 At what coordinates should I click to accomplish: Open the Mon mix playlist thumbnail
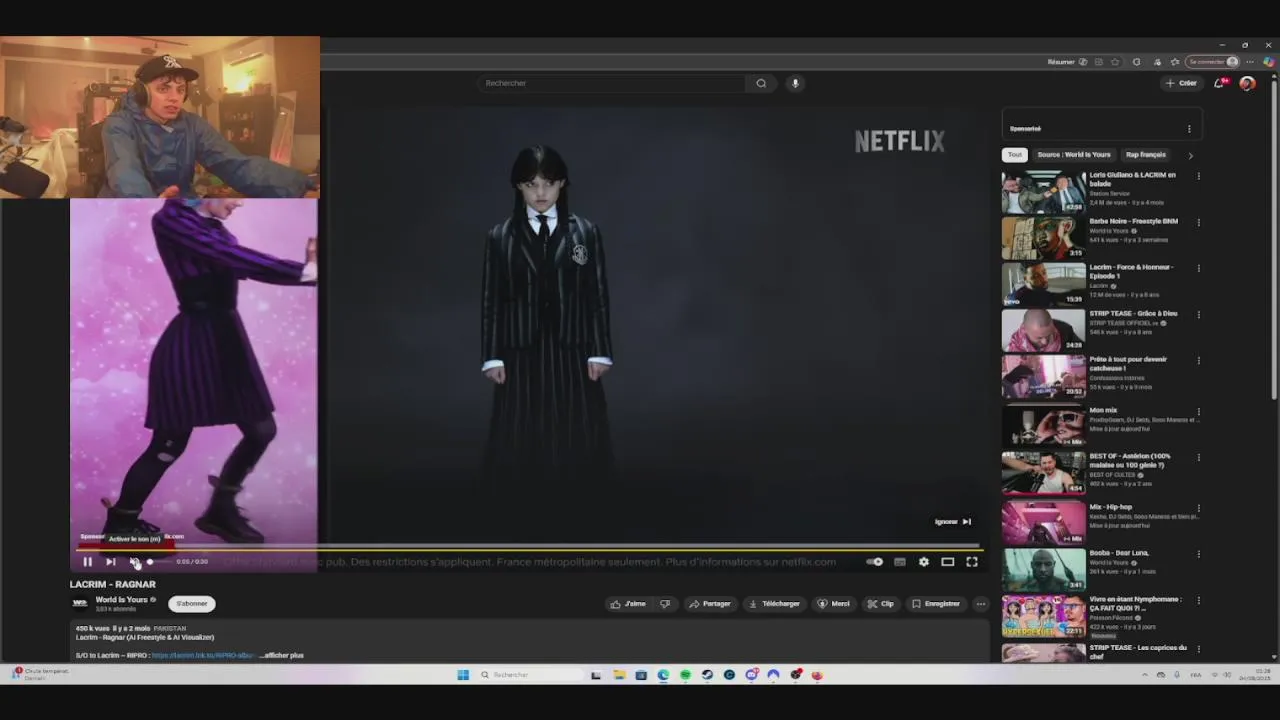coord(1043,426)
